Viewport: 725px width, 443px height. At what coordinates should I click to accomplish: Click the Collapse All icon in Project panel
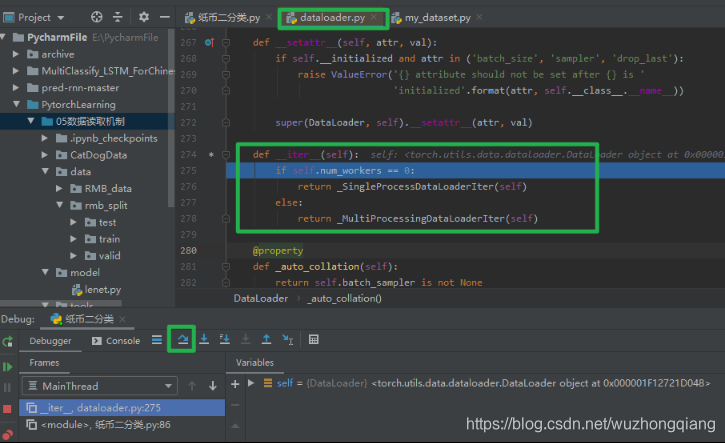point(118,18)
